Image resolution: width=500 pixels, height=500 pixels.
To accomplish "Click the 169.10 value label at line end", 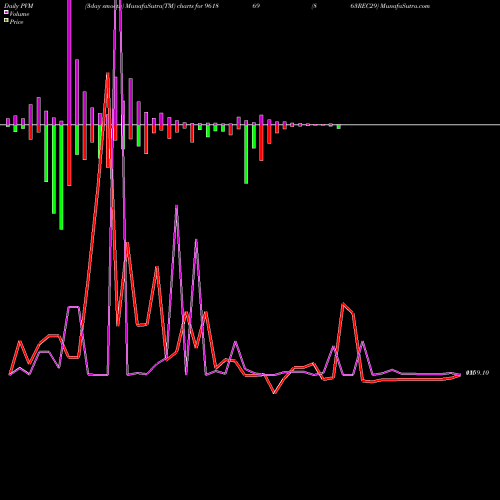I will 478,373.
